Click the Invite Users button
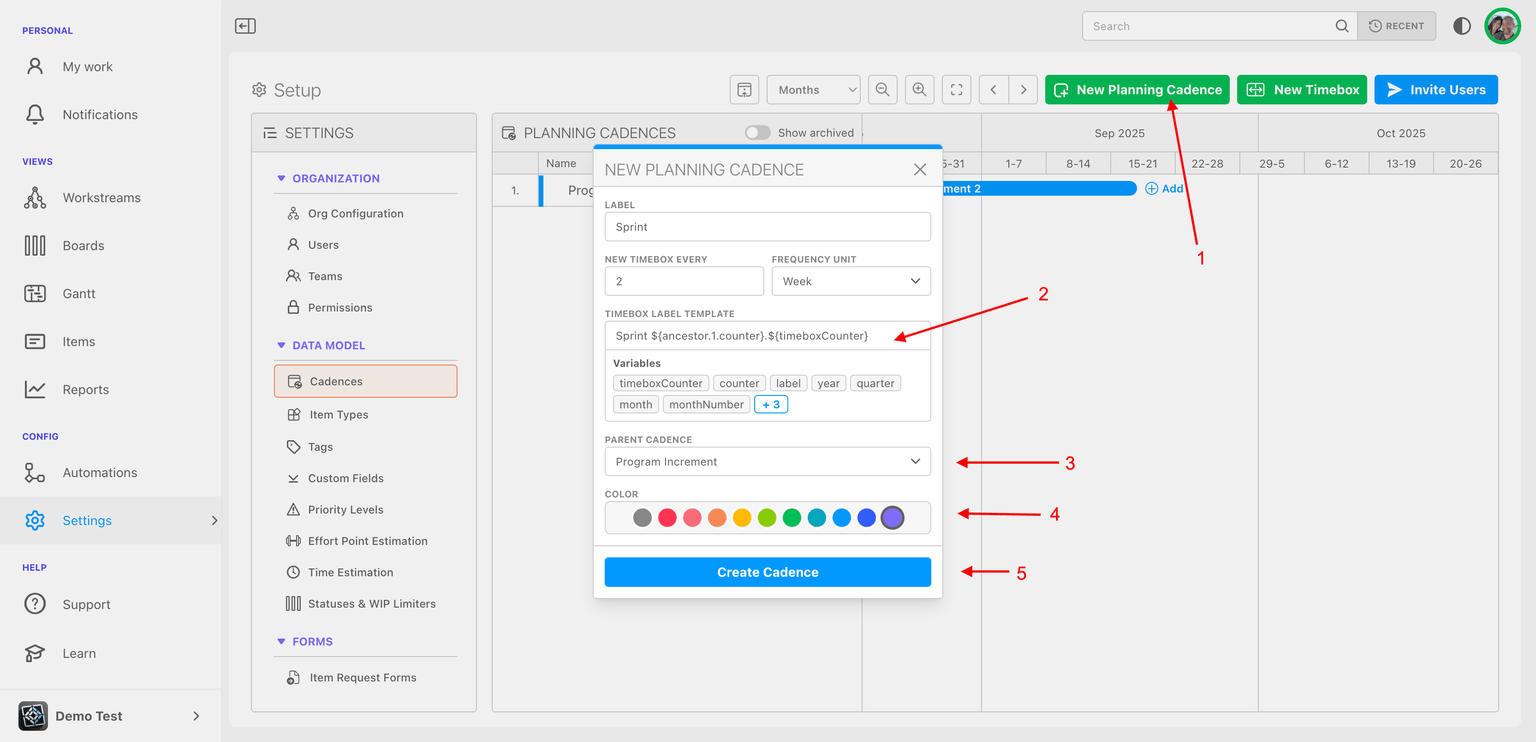This screenshot has width=1536, height=742. 1435,90
